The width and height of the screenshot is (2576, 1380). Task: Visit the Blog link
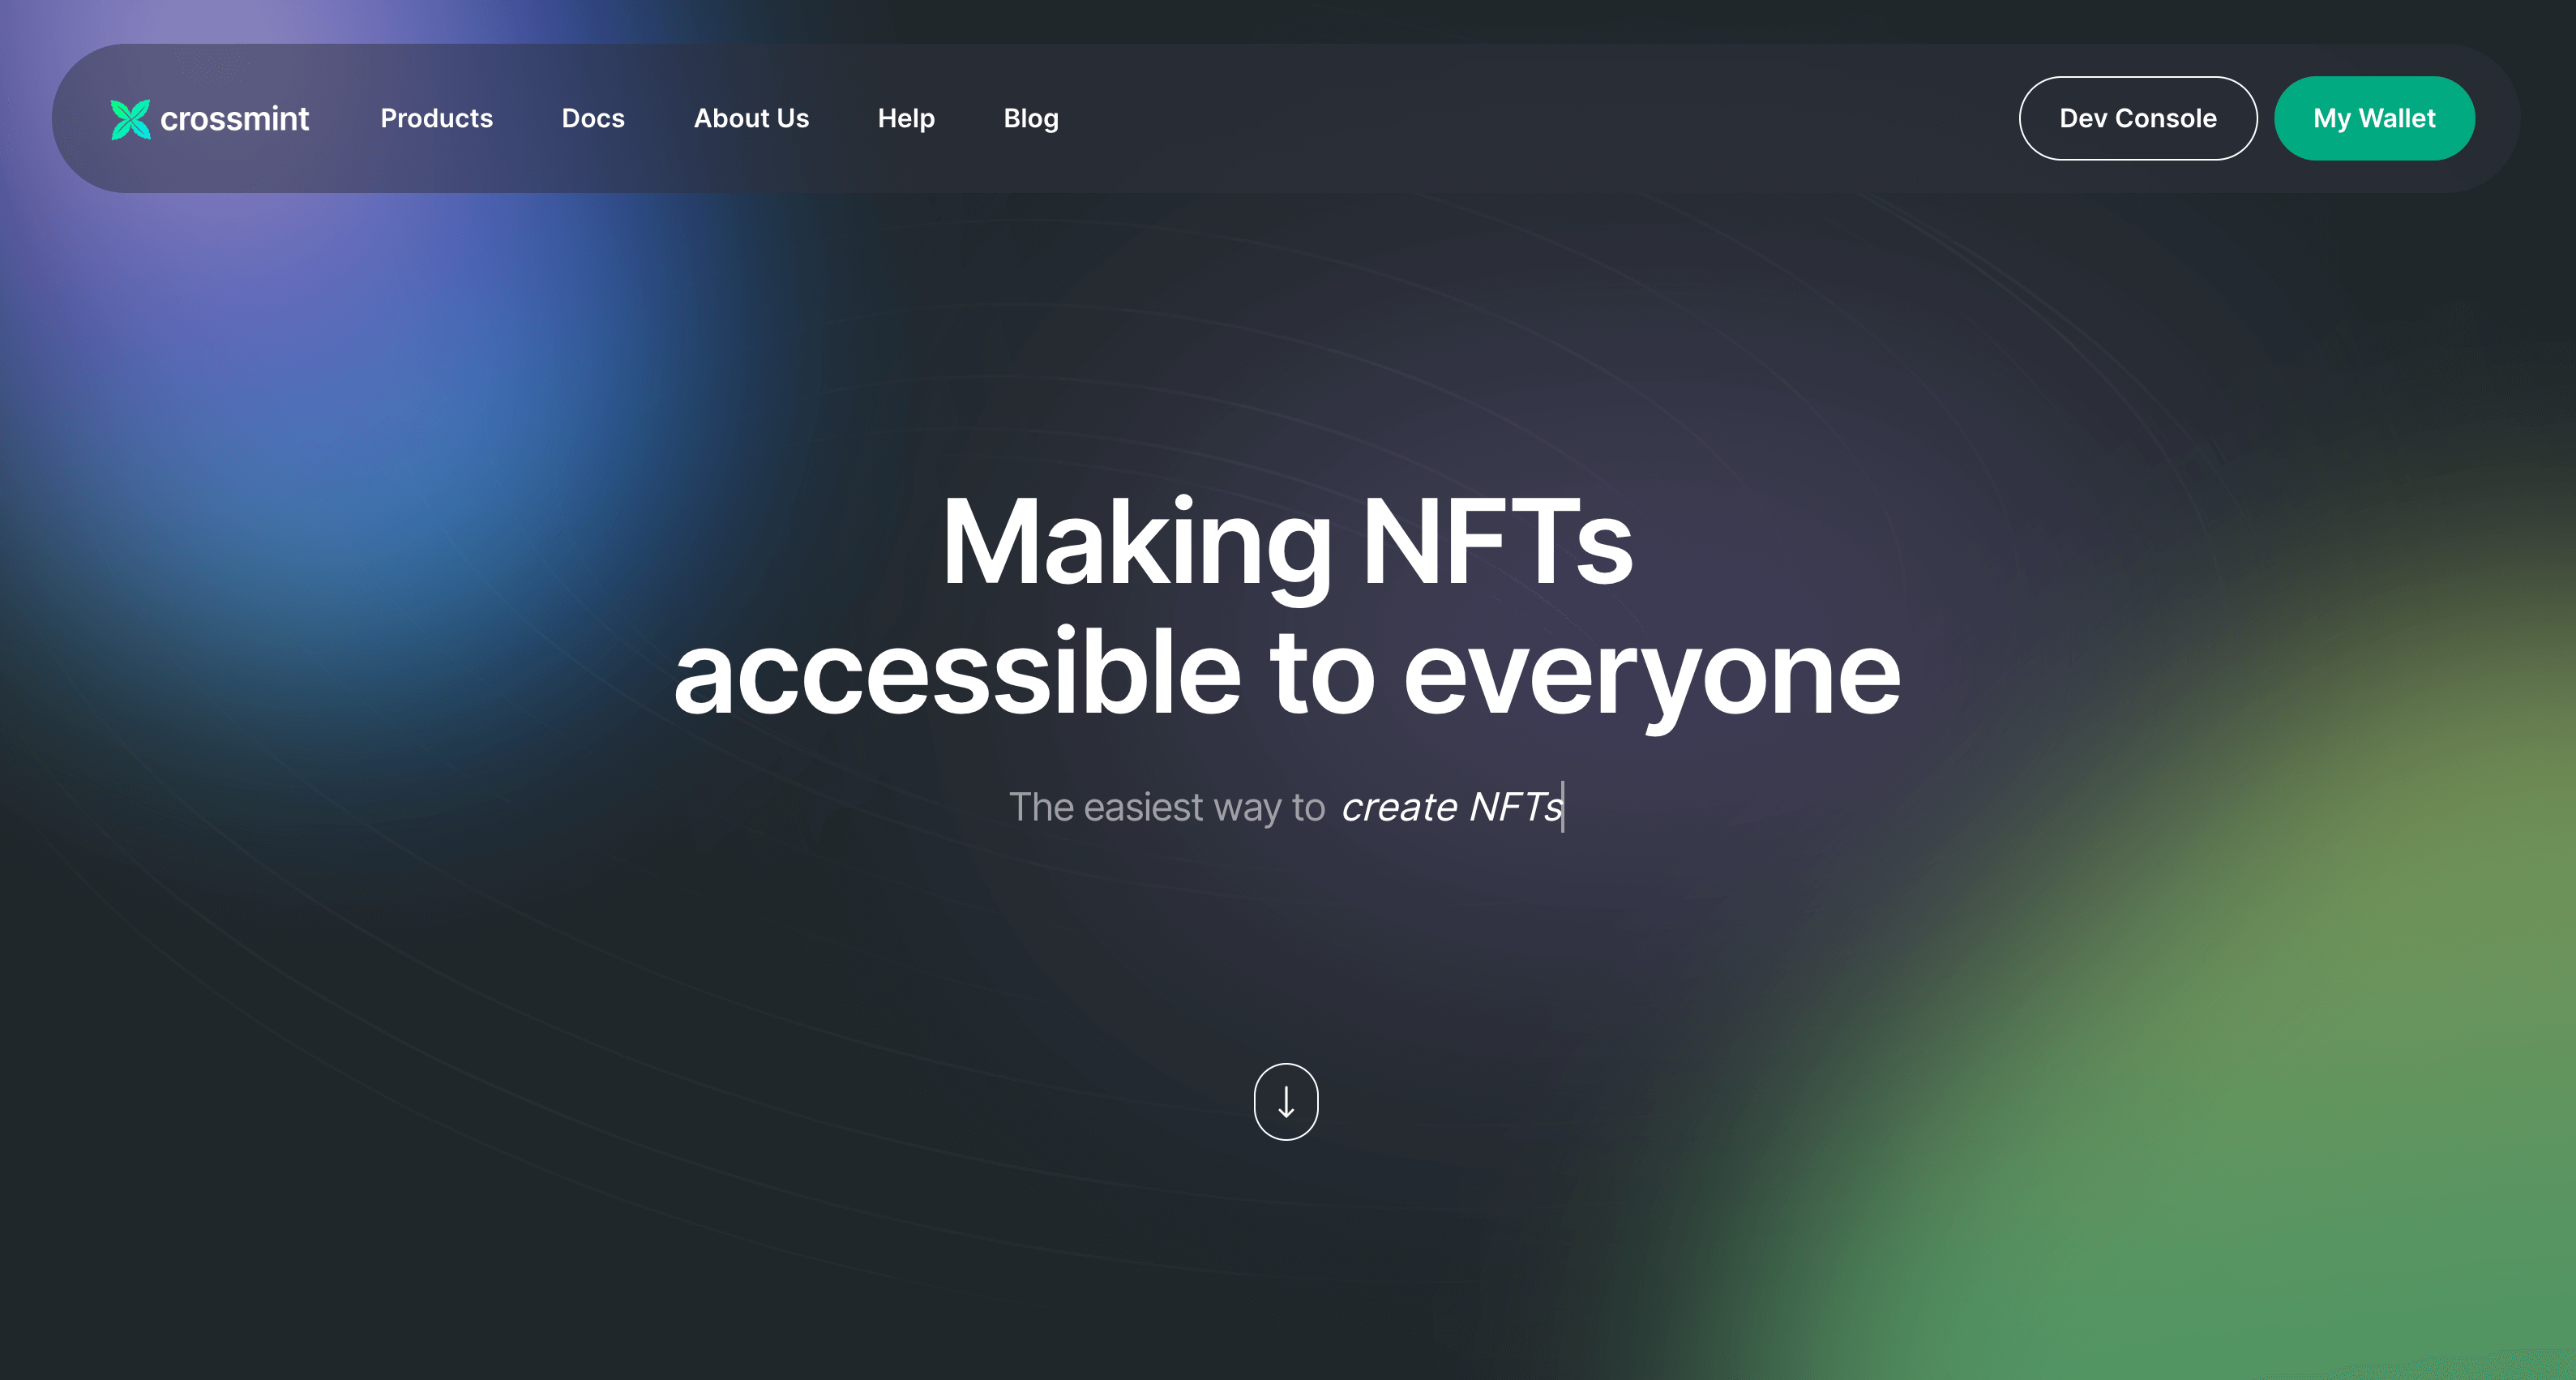1031,118
